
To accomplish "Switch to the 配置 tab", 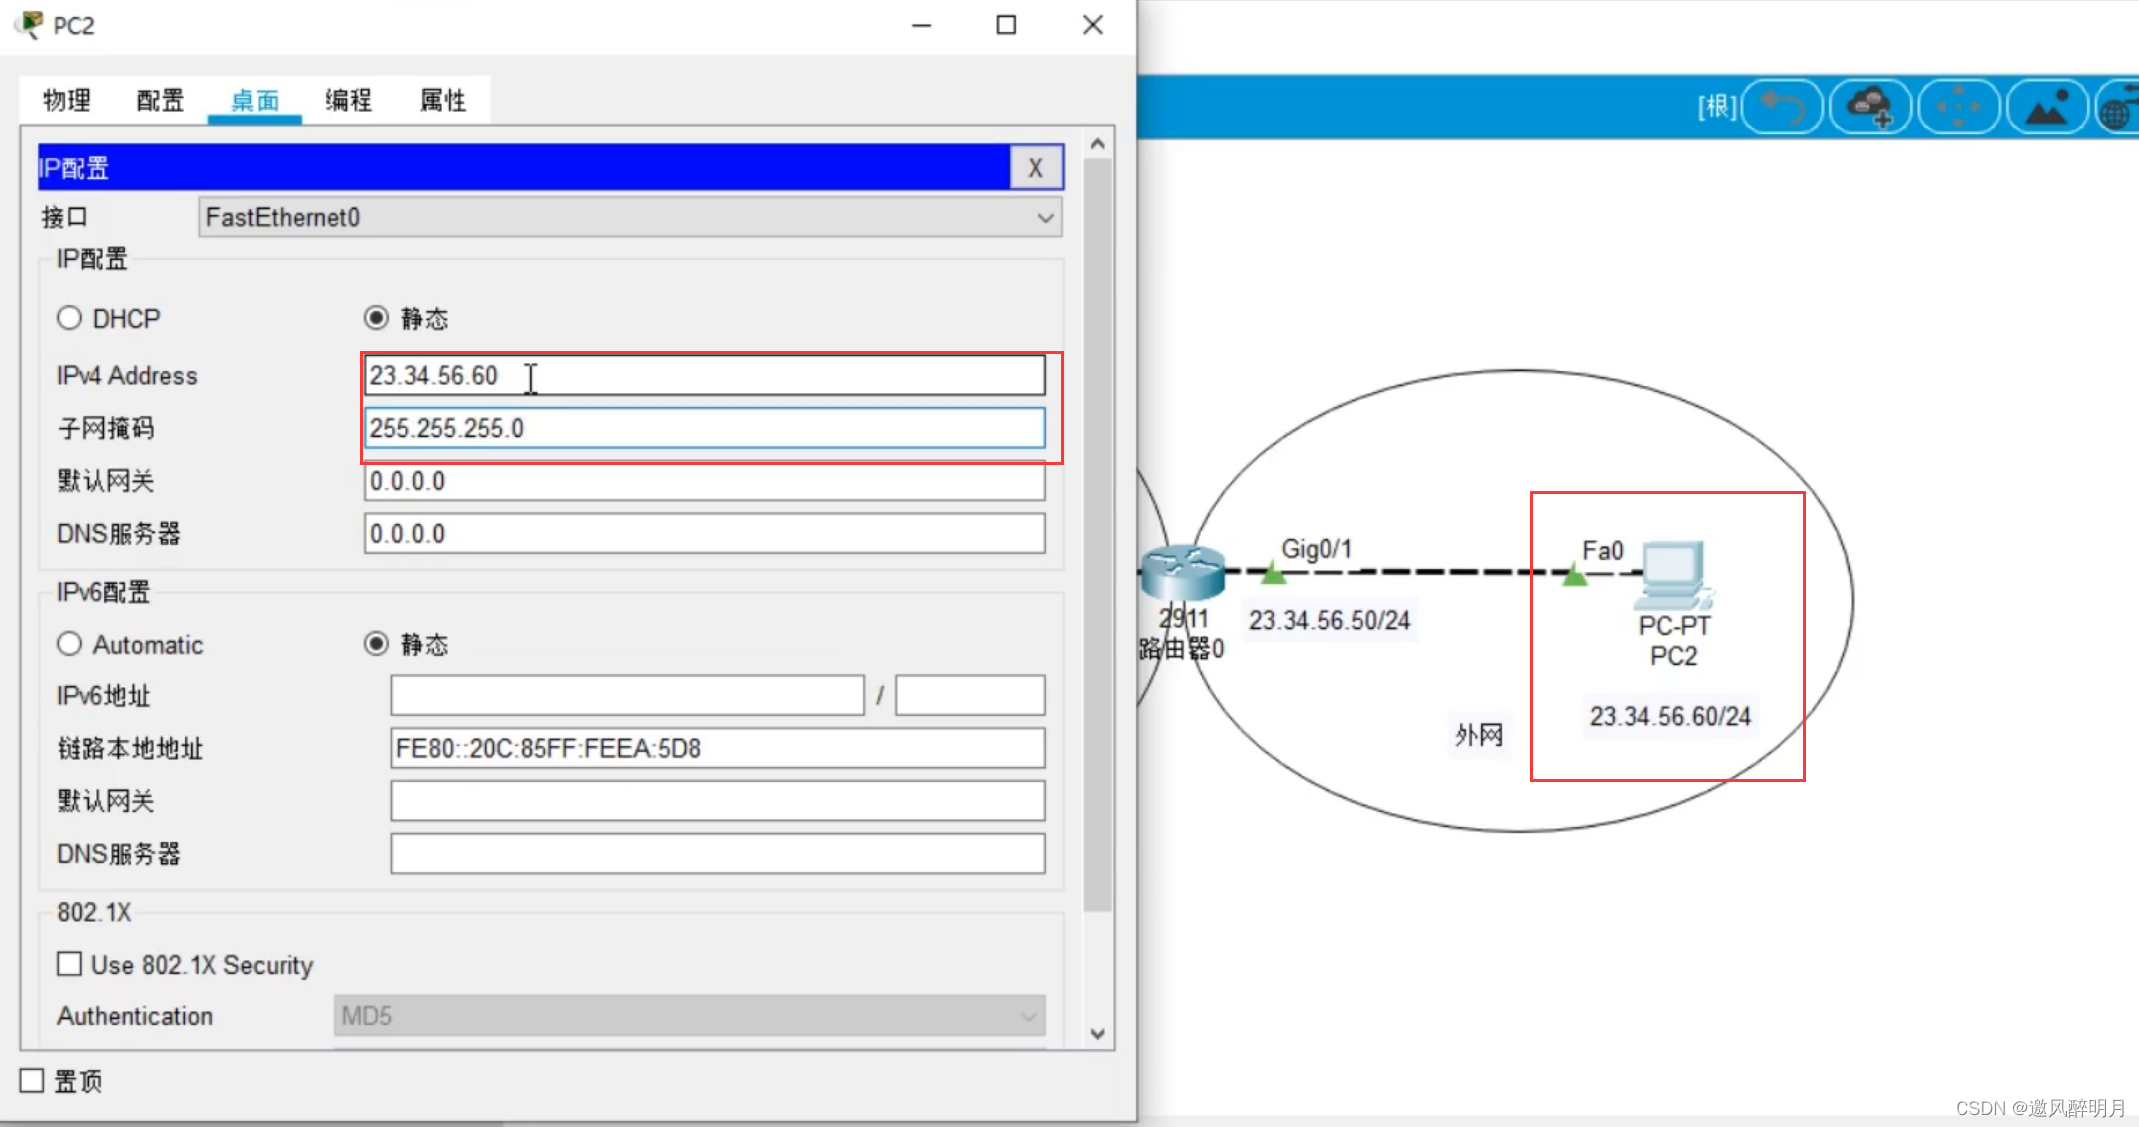I will coord(160,100).
